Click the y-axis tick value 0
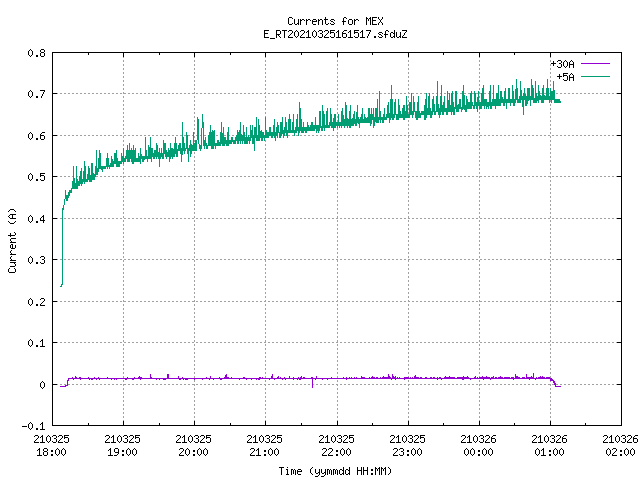640x480 pixels. 42,384
